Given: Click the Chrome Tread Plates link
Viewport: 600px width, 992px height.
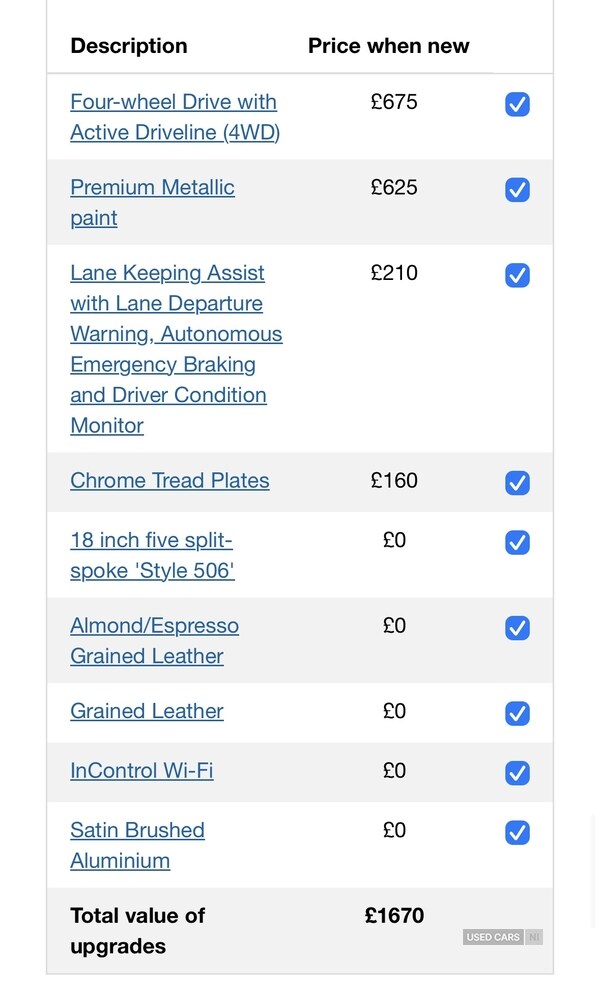Looking at the screenshot, I should coord(170,481).
